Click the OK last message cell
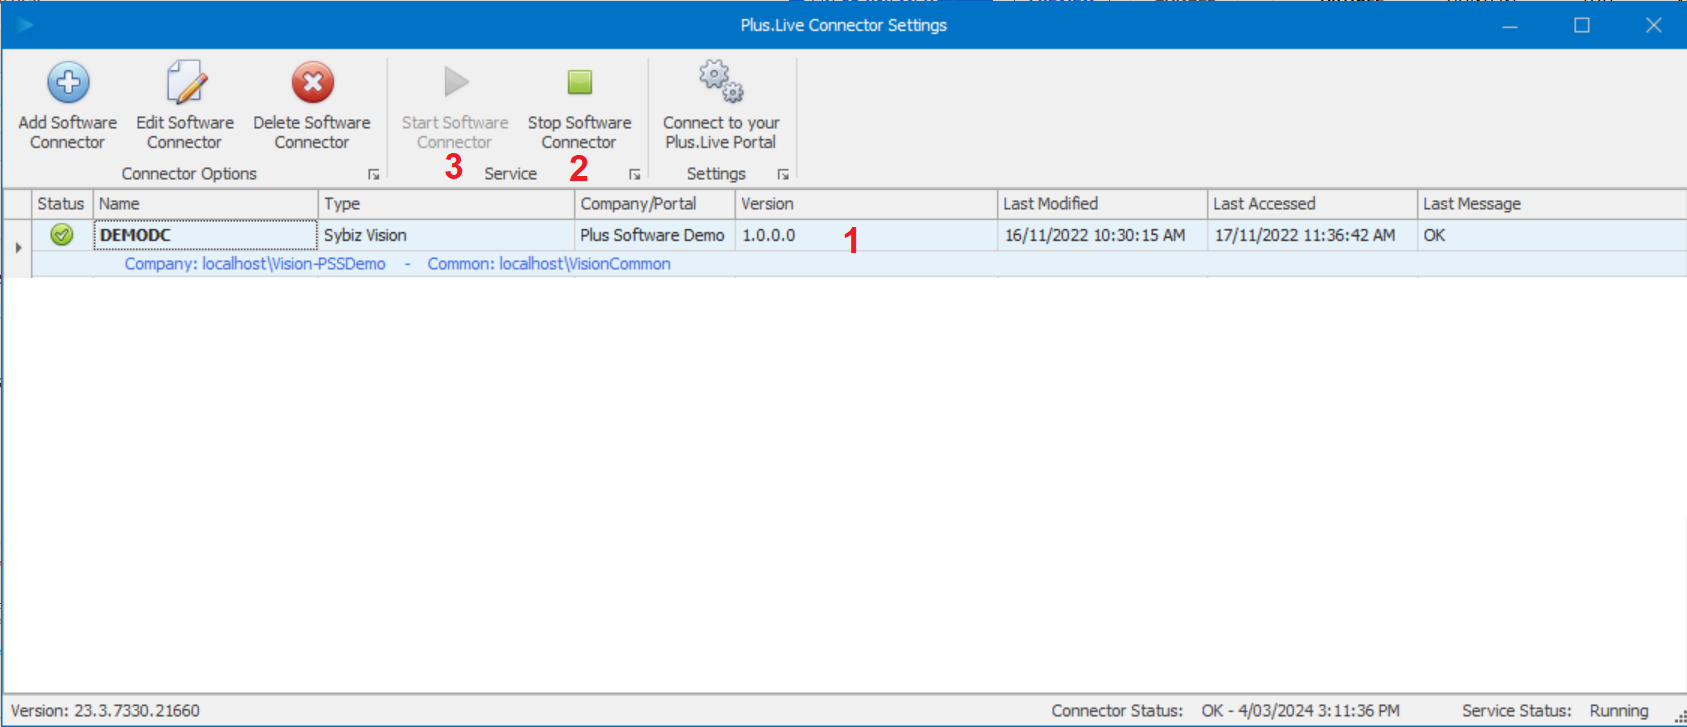 (1552, 235)
